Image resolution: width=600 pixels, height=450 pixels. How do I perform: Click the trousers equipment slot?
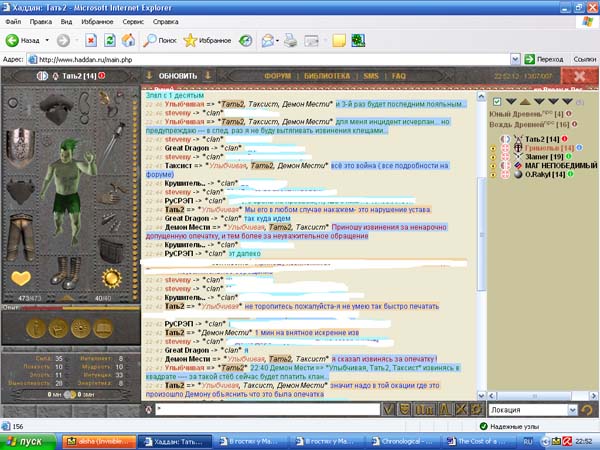[19, 237]
